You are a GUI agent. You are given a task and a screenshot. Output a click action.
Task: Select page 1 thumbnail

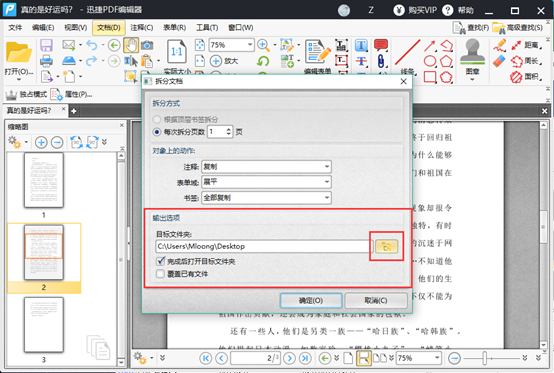pyautogui.click(x=44, y=180)
